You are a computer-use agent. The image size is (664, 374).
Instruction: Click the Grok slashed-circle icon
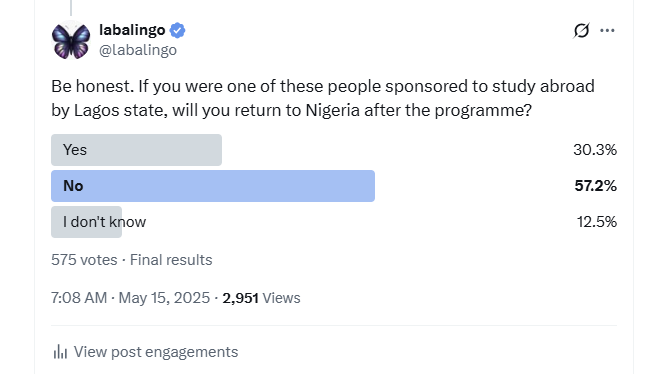click(x=581, y=30)
